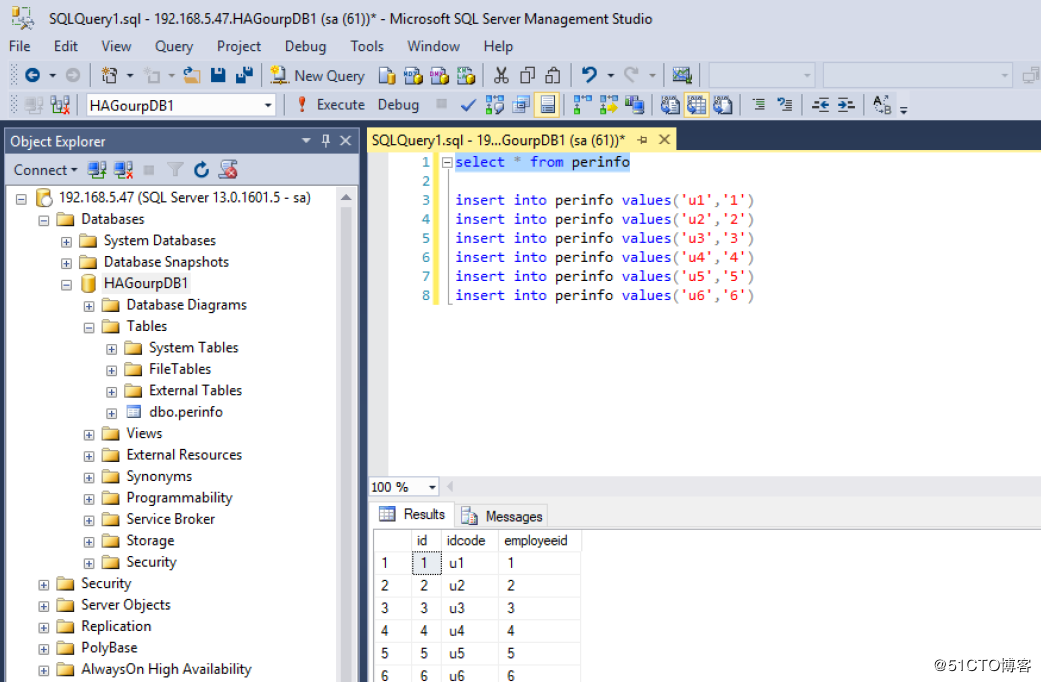
Task: Click the Uncomment Selected Lines icon
Action: [x=785, y=105]
